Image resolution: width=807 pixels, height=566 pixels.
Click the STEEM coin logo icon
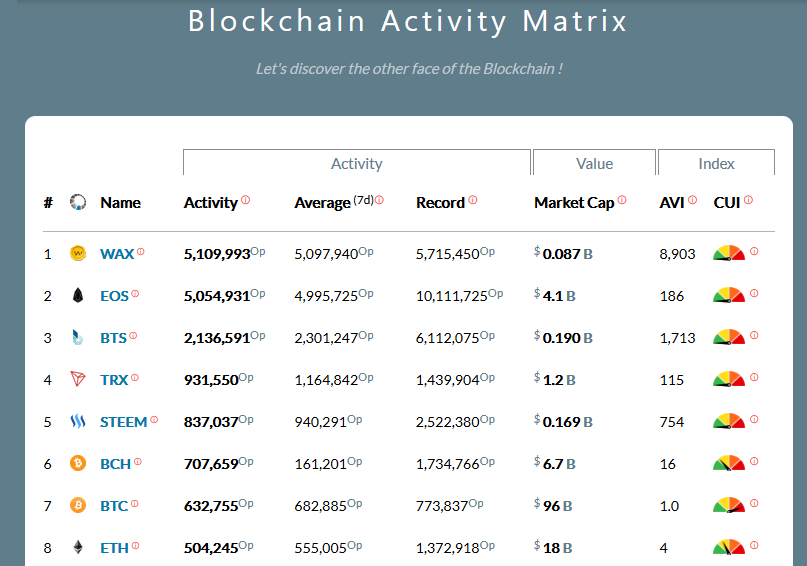78,421
